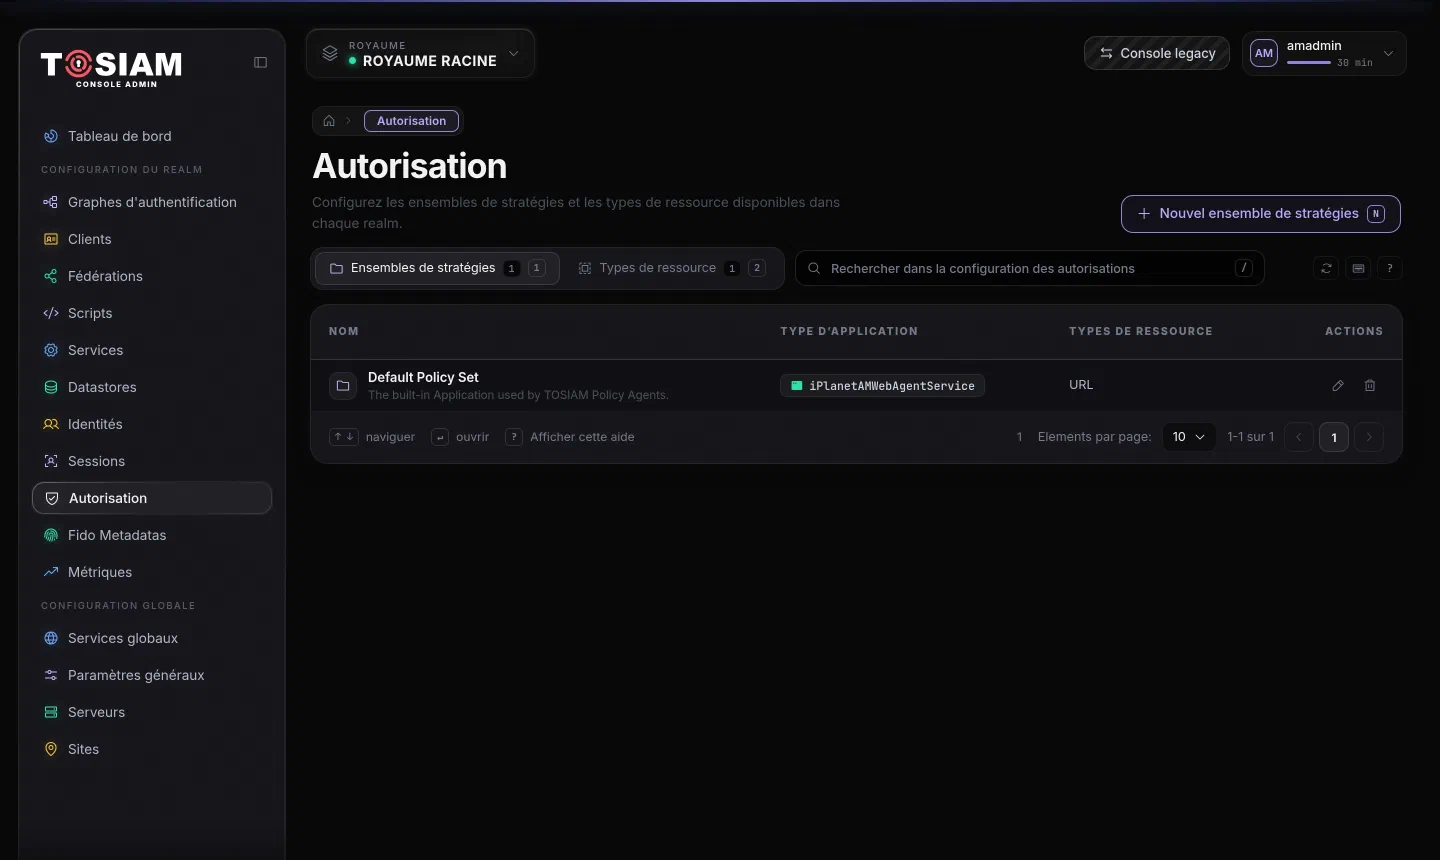The image size is (1440, 860).
Task: Click the URL resource type cell
Action: pos(1081,385)
